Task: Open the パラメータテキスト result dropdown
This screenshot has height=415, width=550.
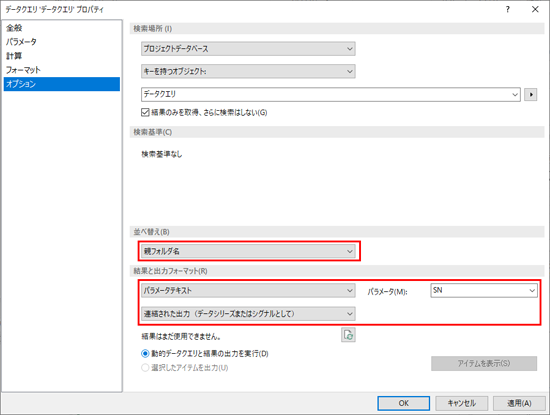Action: (x=248, y=290)
